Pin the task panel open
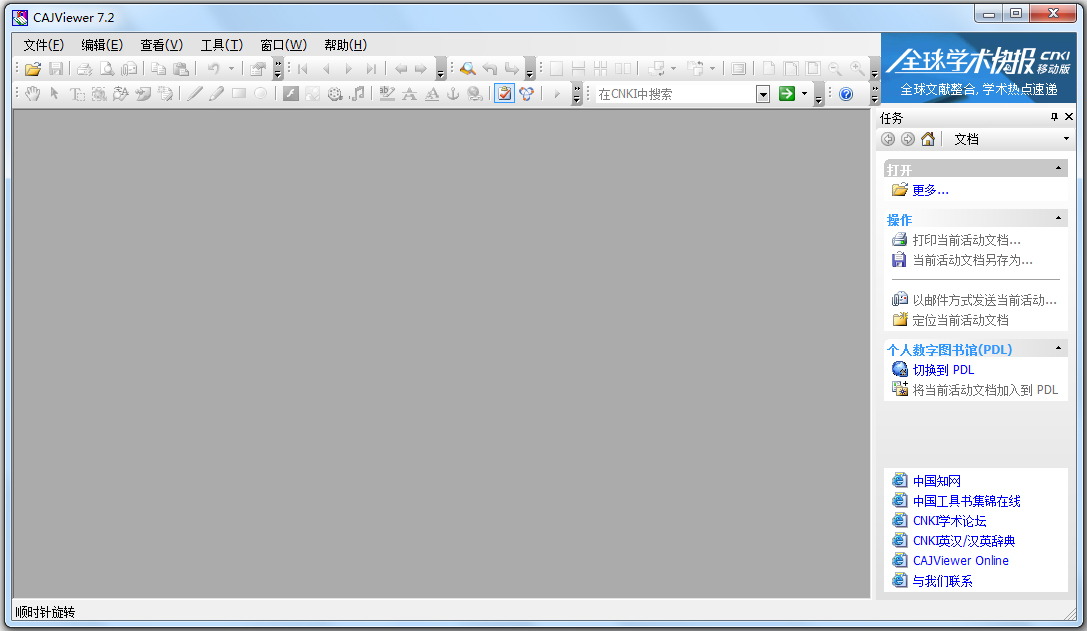The width and height of the screenshot is (1087, 631). coord(1055,116)
